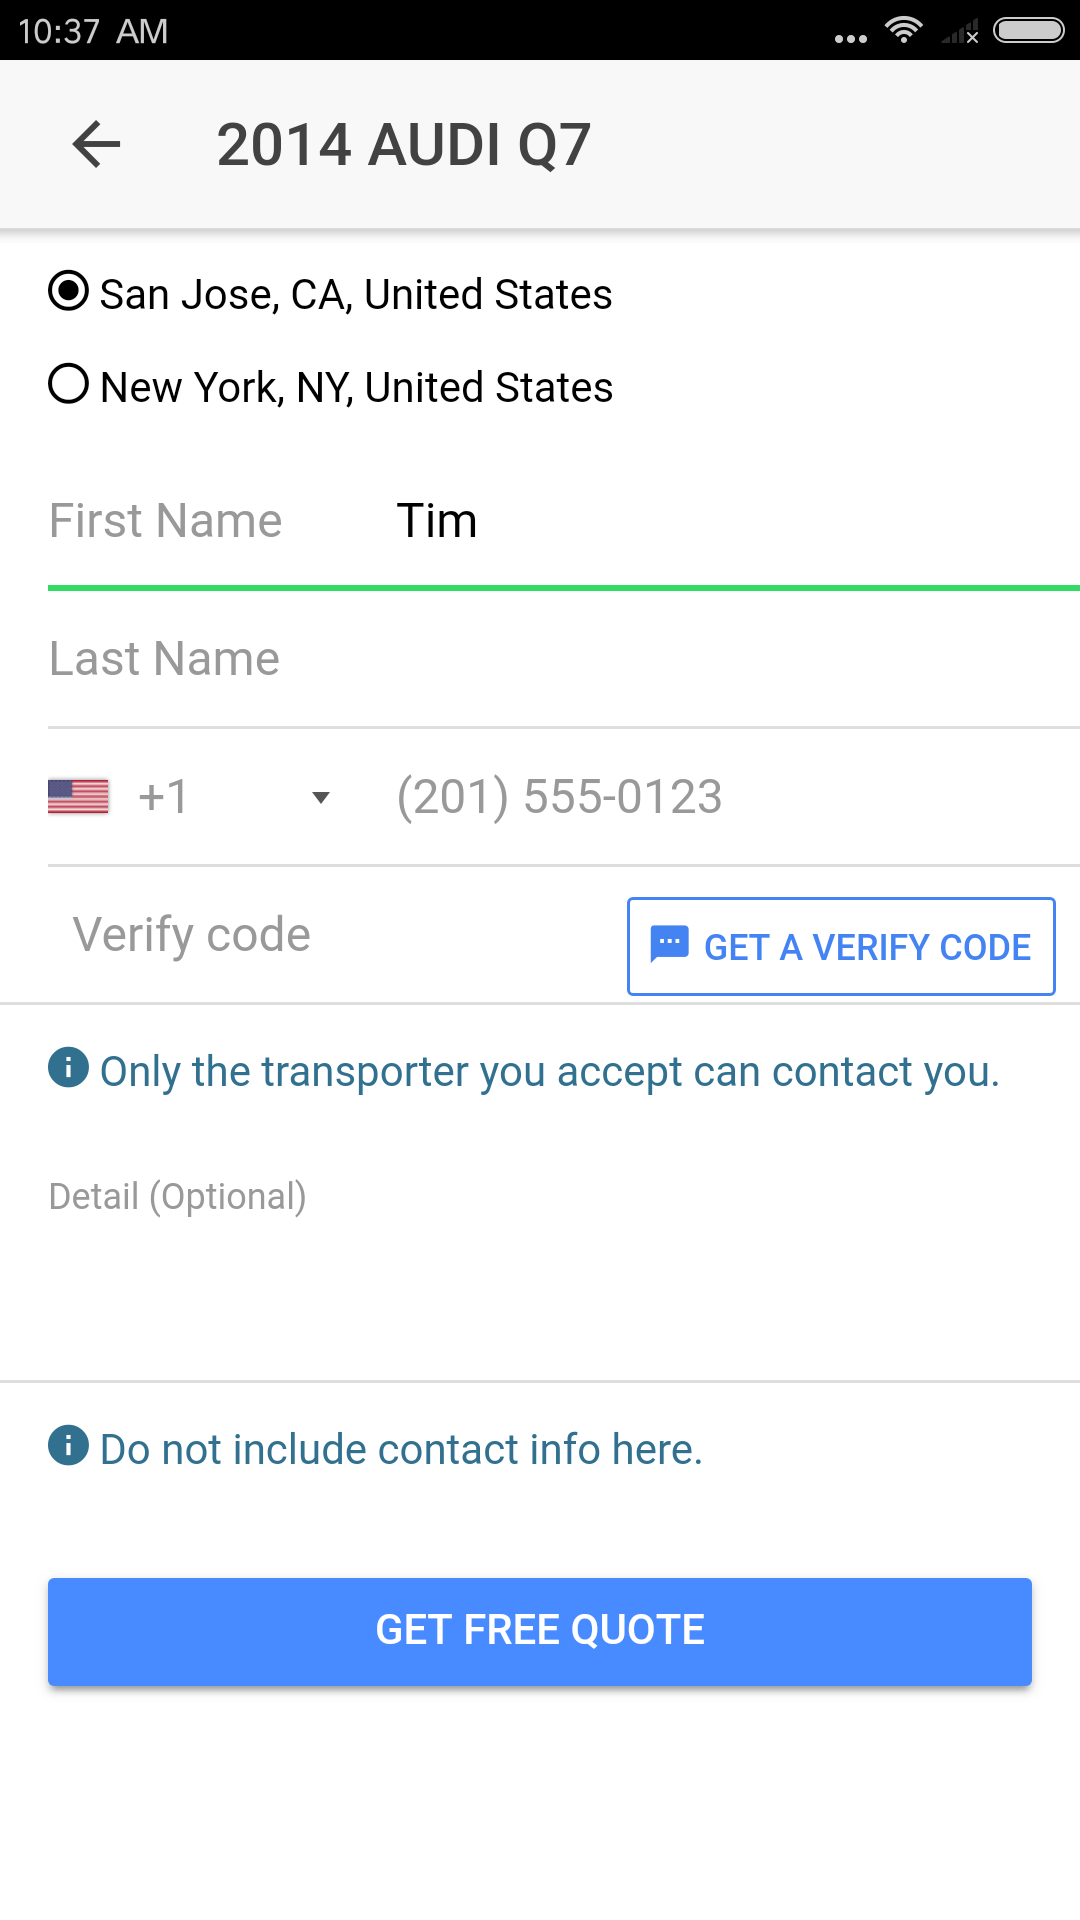This screenshot has width=1080, height=1920.
Task: Tap the message bubble icon in verify button
Action: [669, 944]
